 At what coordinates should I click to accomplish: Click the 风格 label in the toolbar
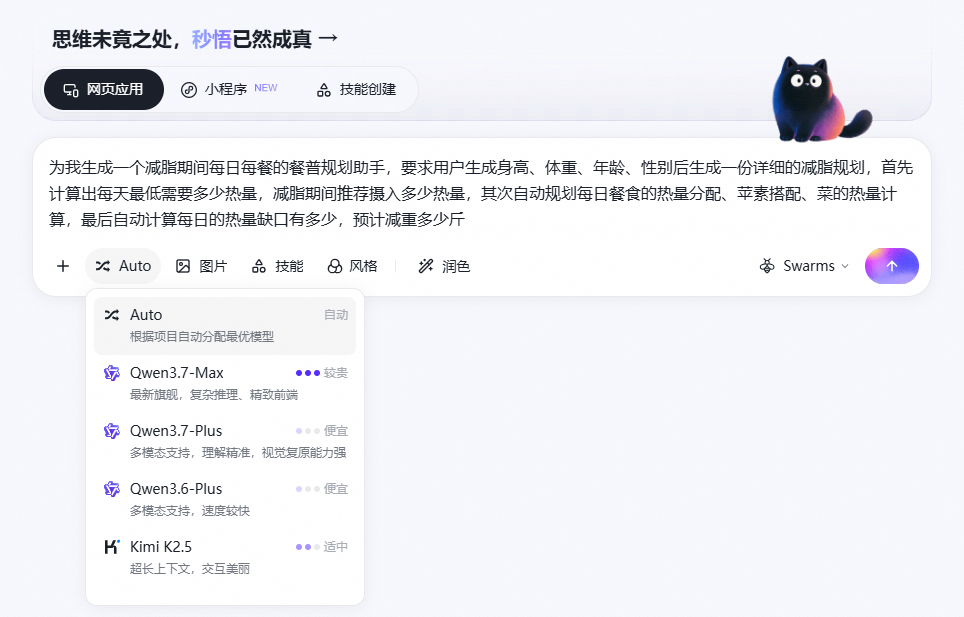tap(363, 266)
